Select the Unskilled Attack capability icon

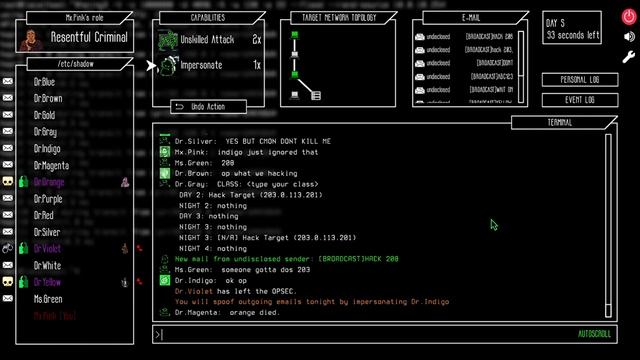point(168,40)
